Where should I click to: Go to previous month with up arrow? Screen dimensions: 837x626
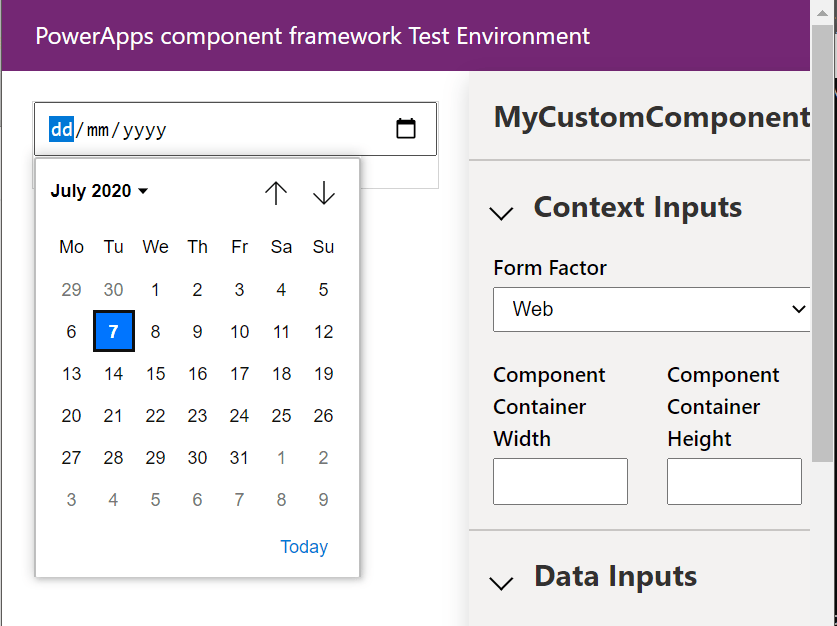click(x=276, y=193)
